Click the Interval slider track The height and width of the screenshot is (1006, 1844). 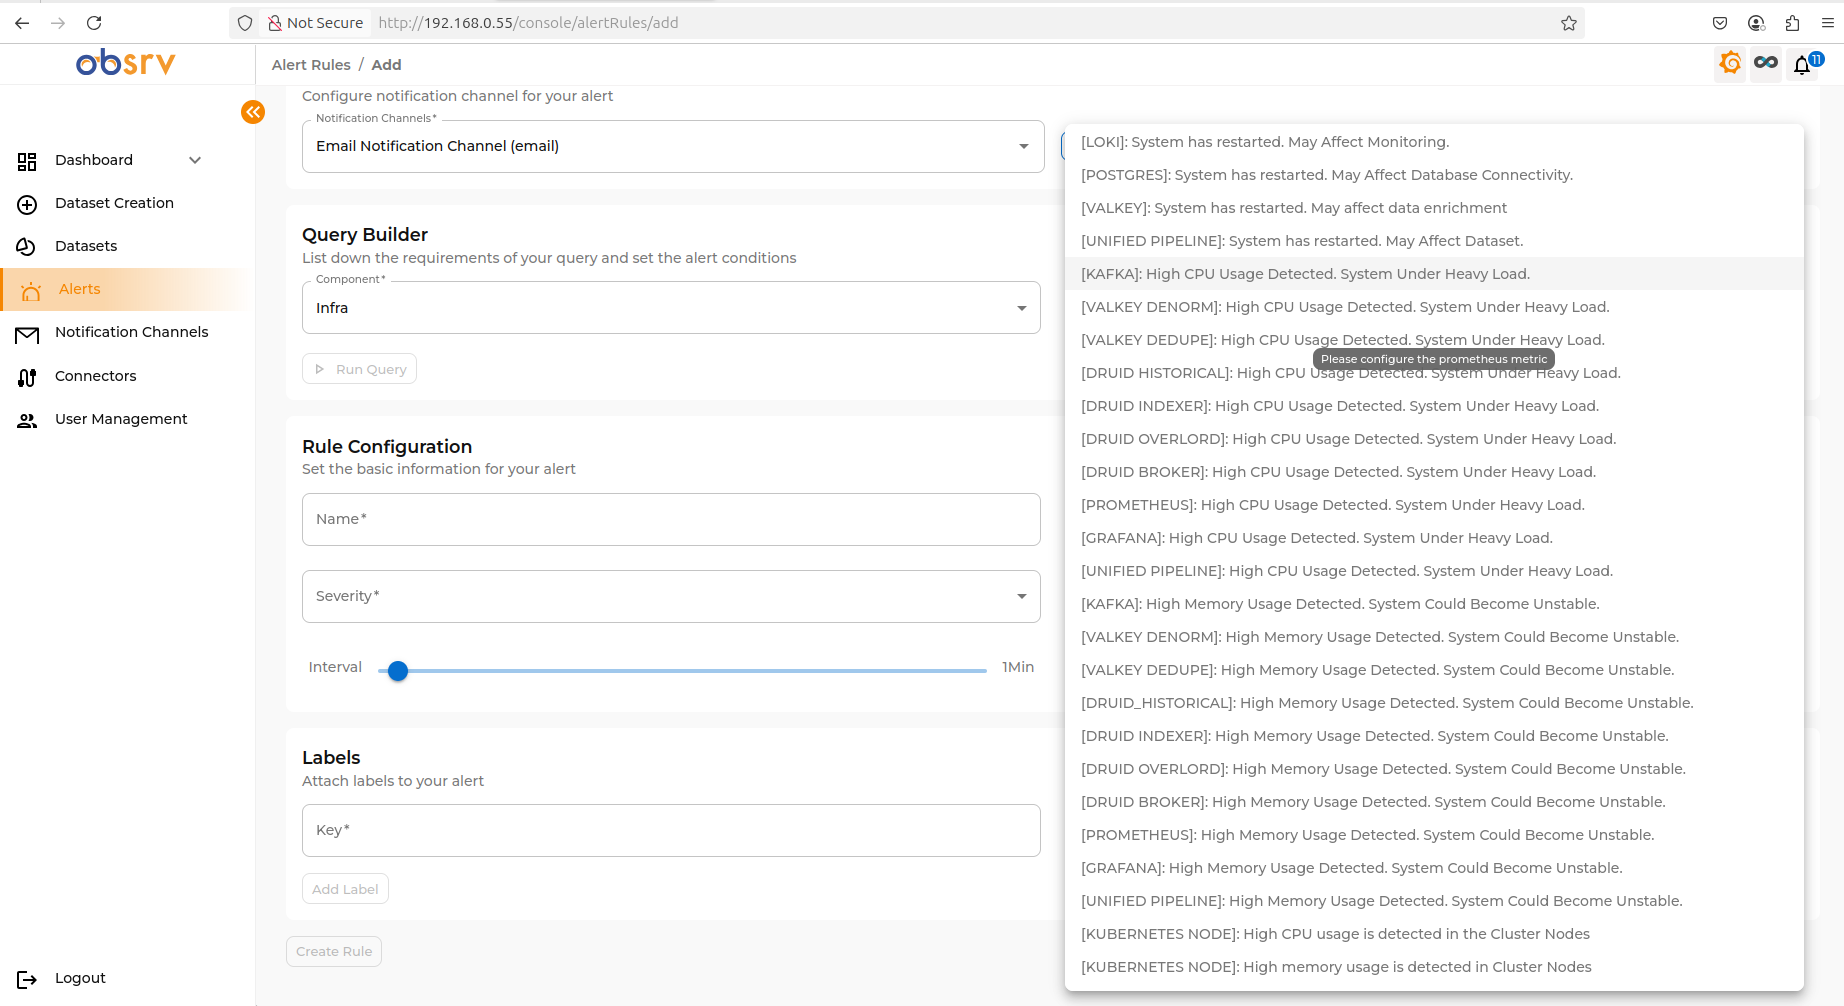tap(682, 671)
